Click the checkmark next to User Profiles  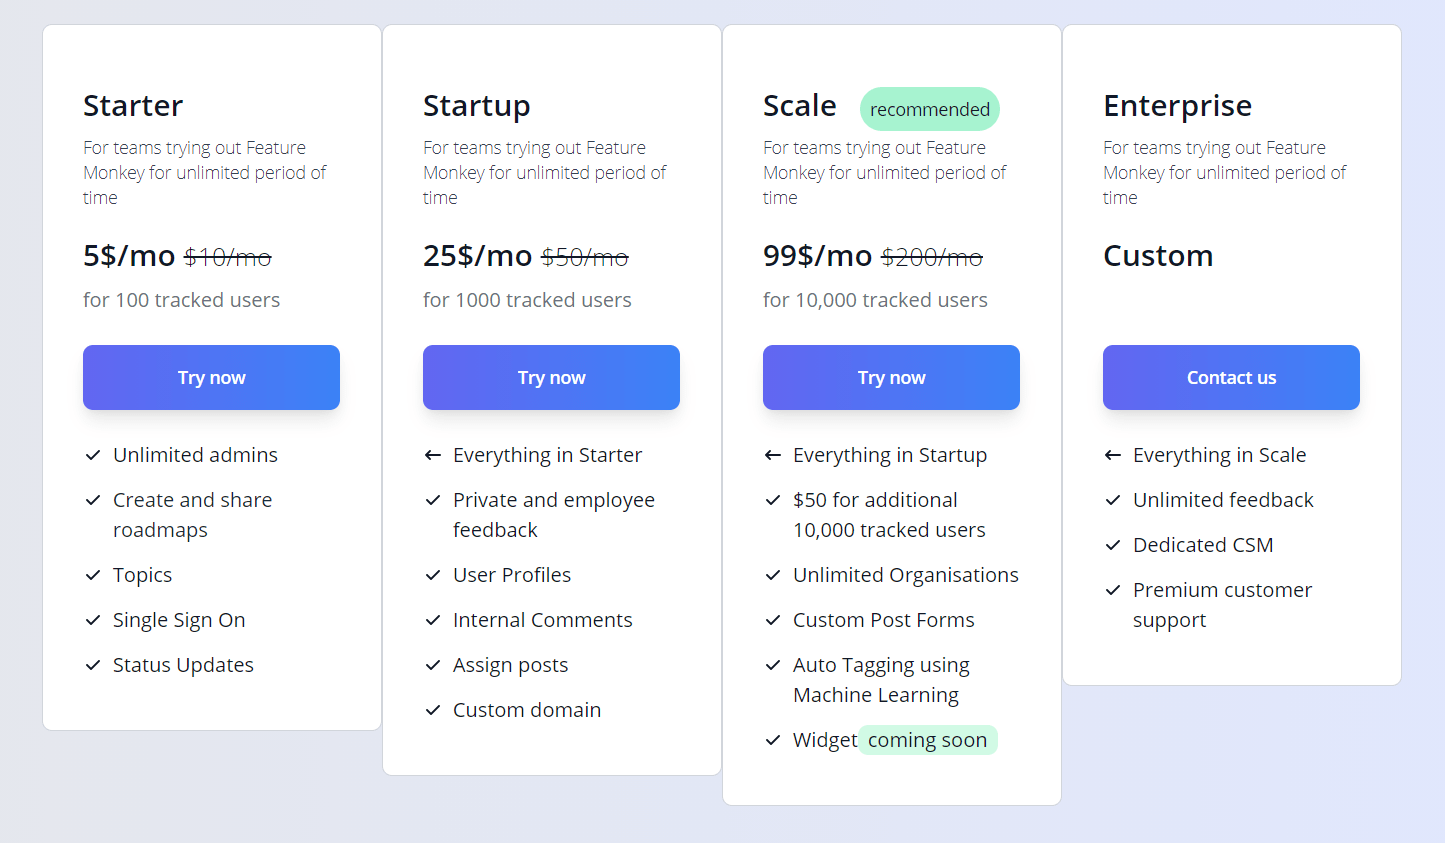[432, 575]
